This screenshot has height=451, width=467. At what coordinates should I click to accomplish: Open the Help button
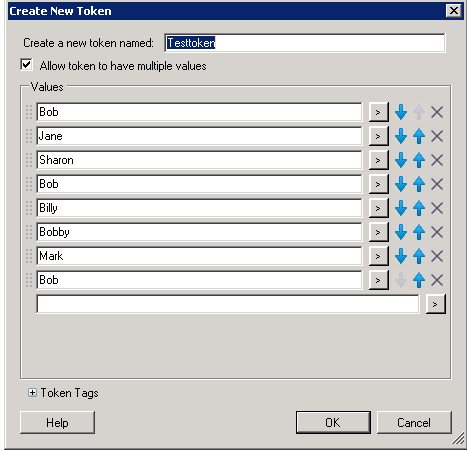57,422
